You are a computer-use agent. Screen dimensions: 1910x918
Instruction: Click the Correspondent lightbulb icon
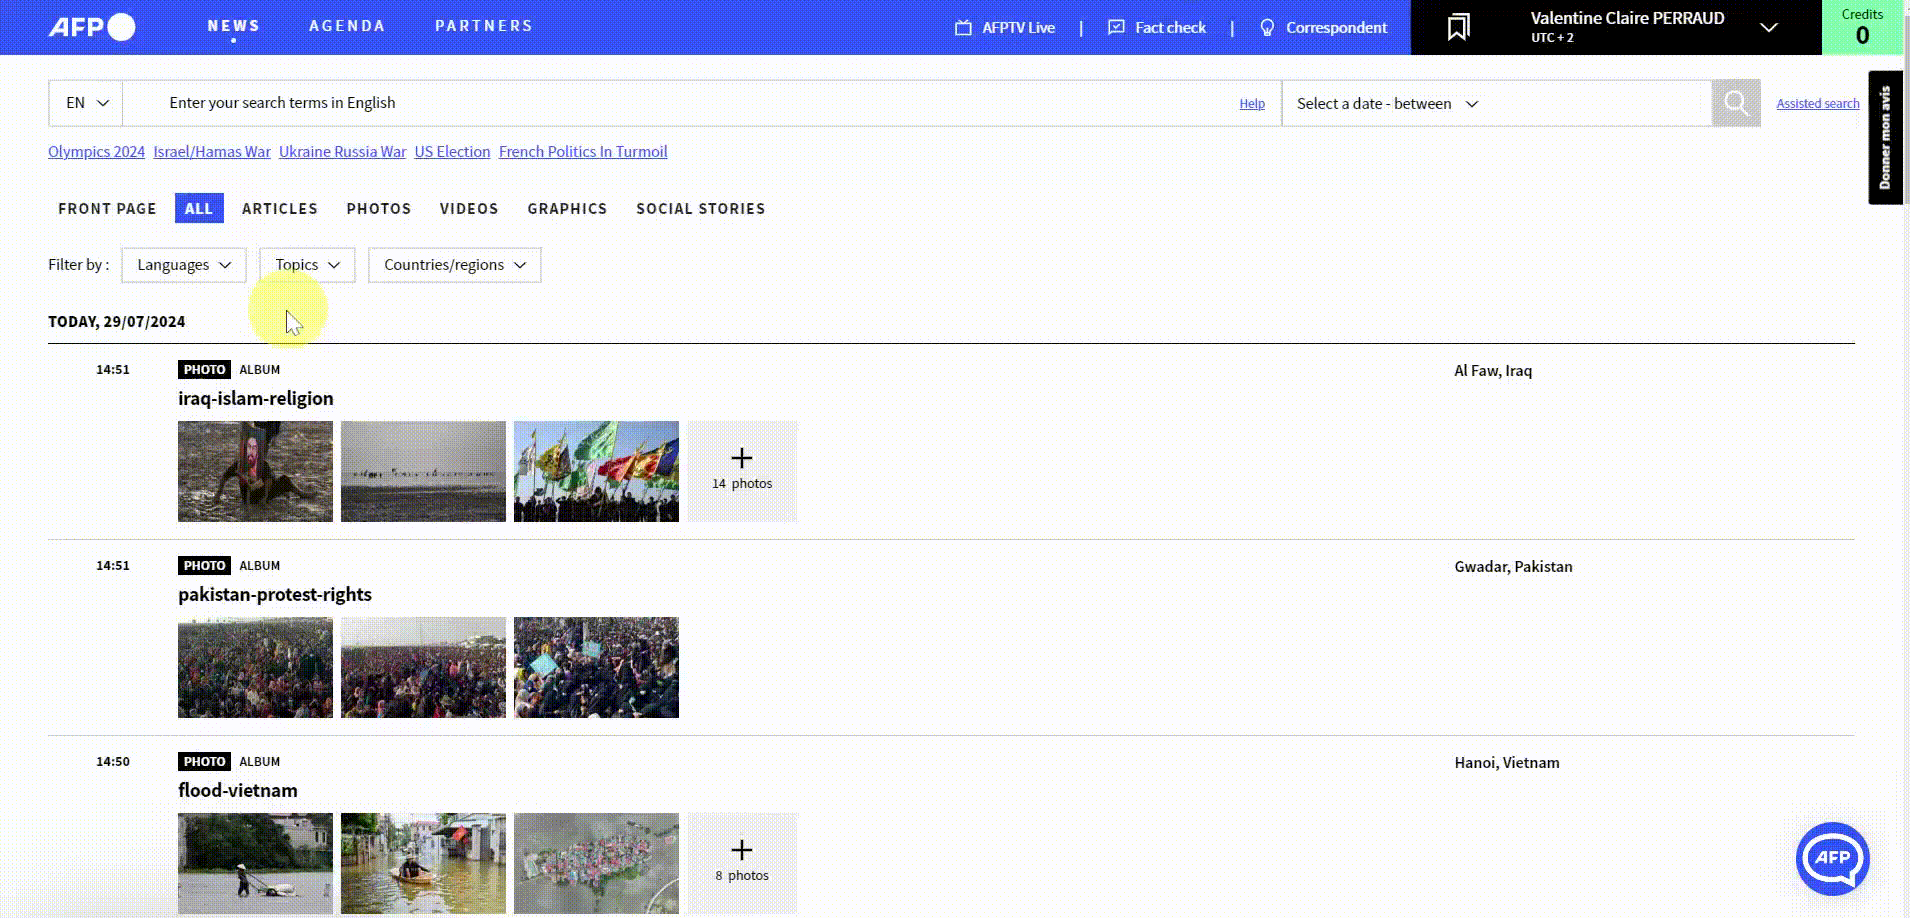[1267, 28]
